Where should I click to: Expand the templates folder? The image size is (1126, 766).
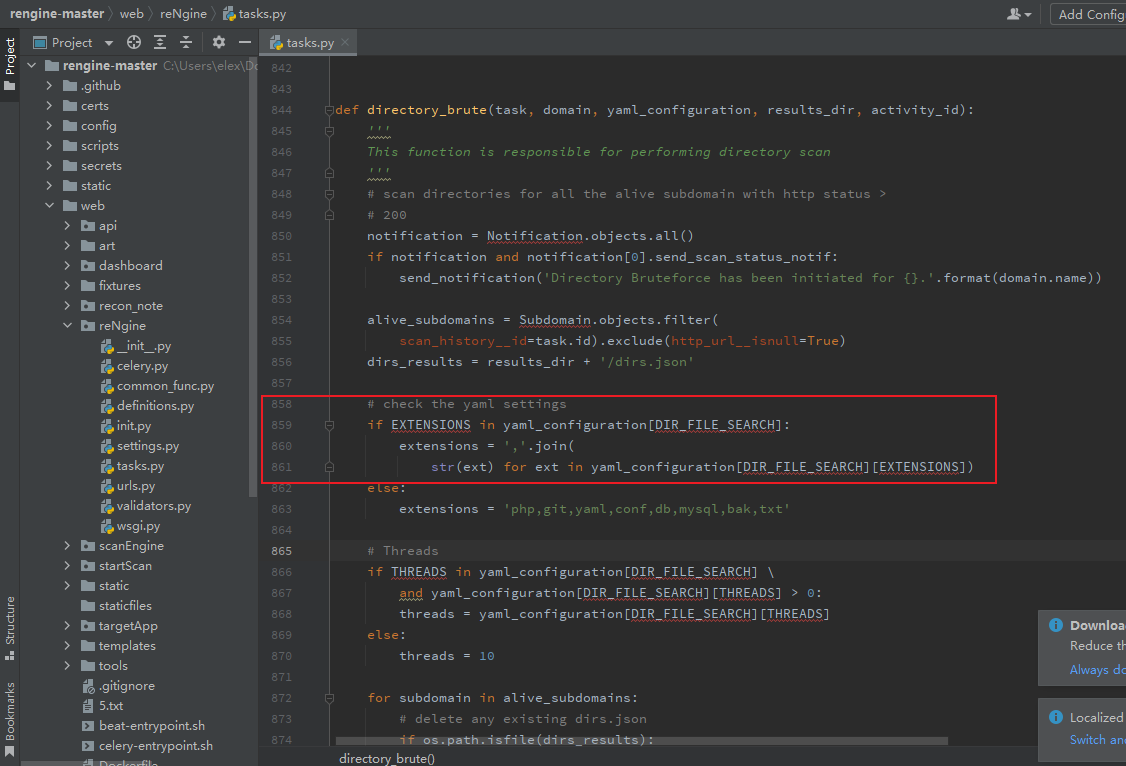point(67,645)
